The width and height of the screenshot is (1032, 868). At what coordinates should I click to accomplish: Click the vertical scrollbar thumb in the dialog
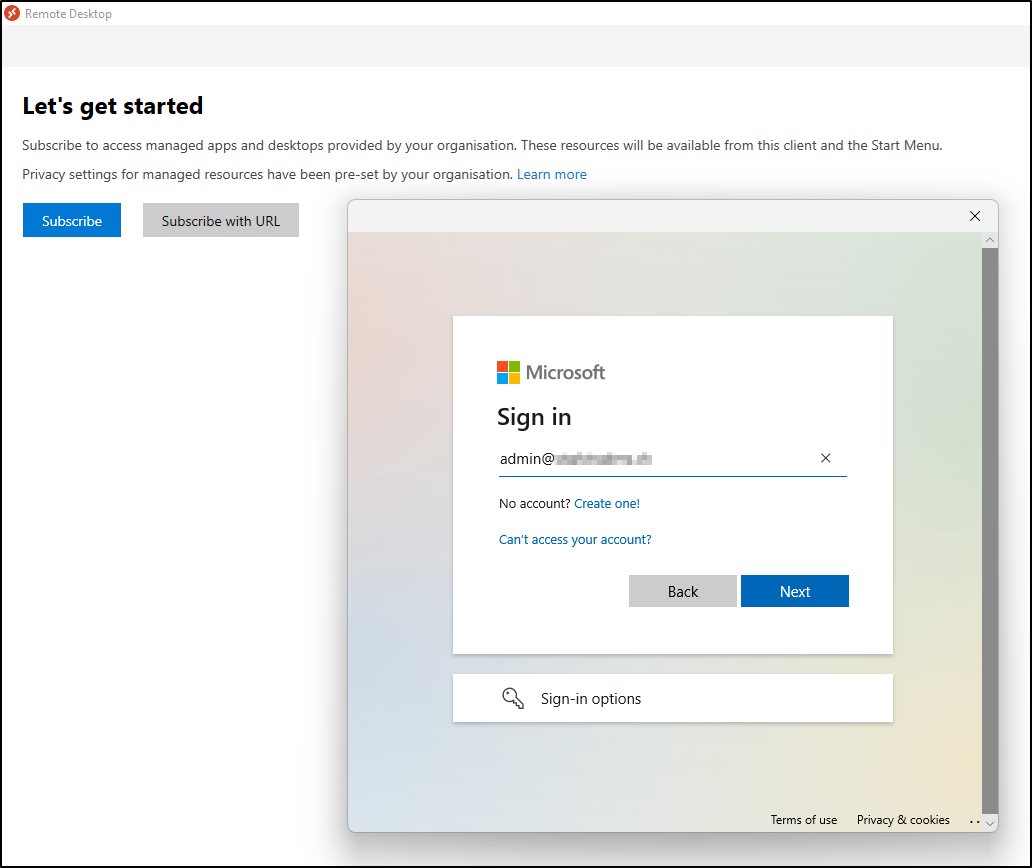pyautogui.click(x=990, y=531)
